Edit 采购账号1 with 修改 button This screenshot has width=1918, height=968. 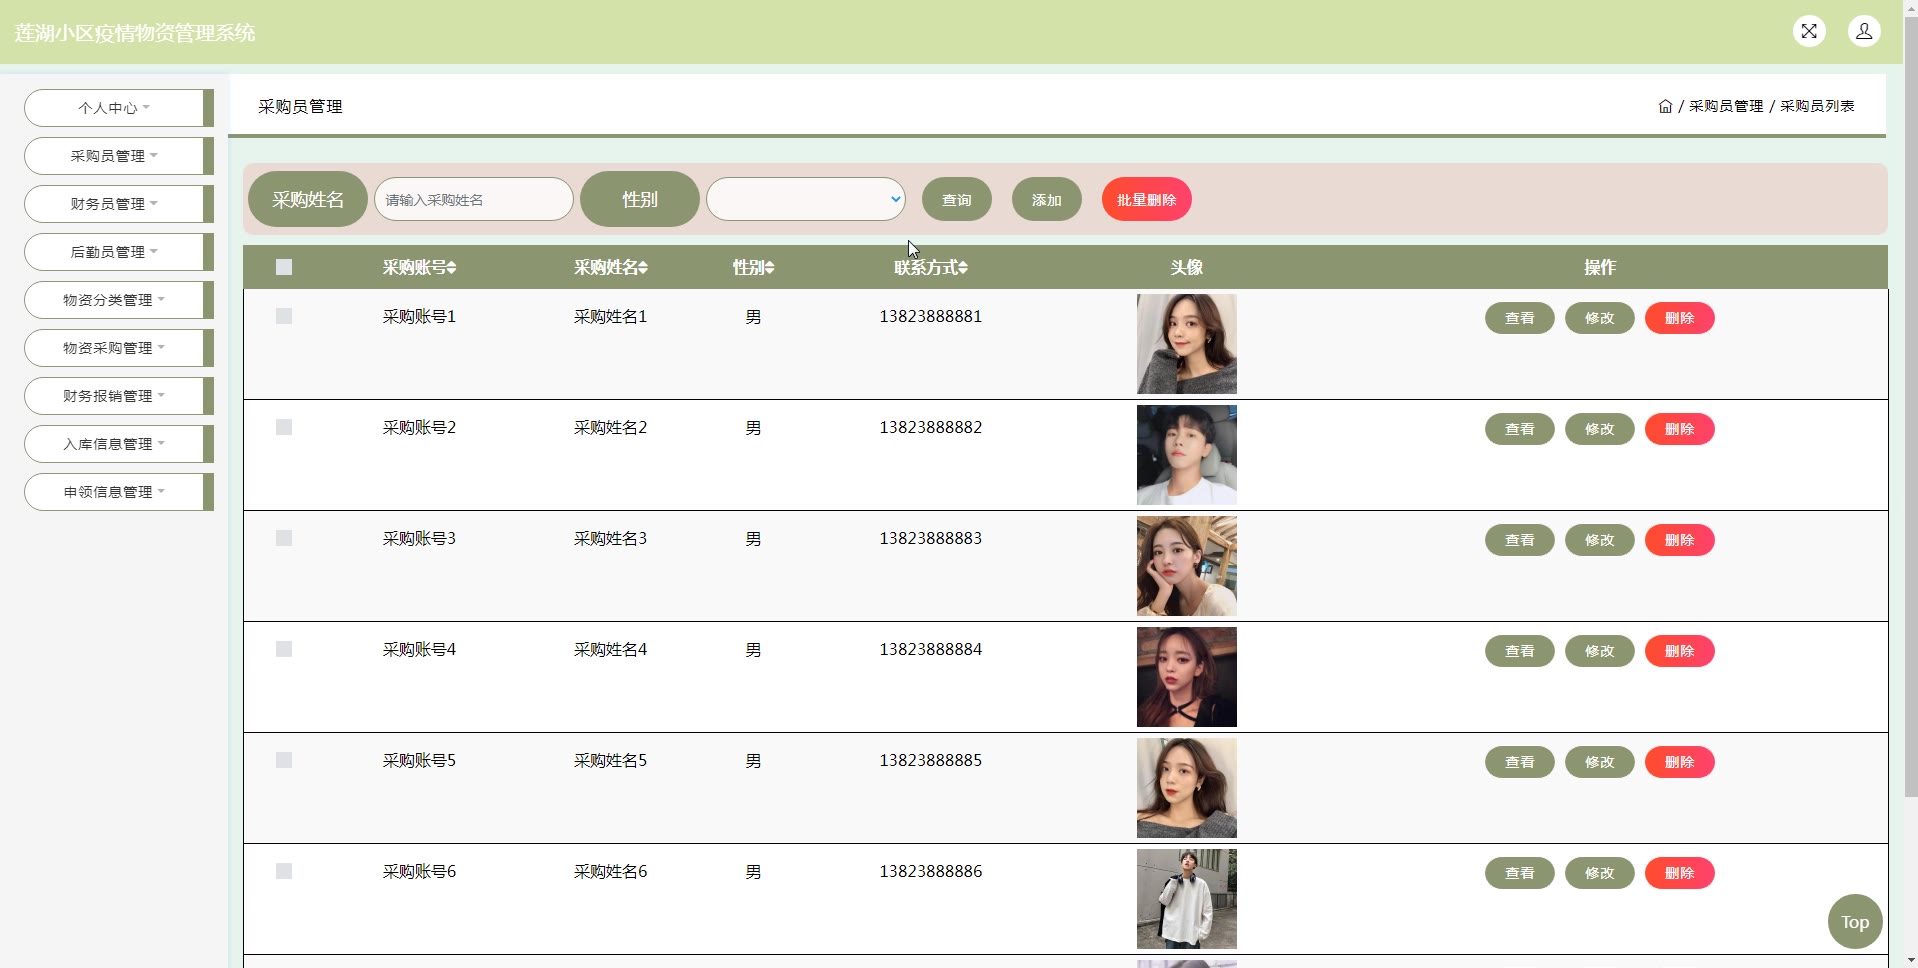[1600, 318]
